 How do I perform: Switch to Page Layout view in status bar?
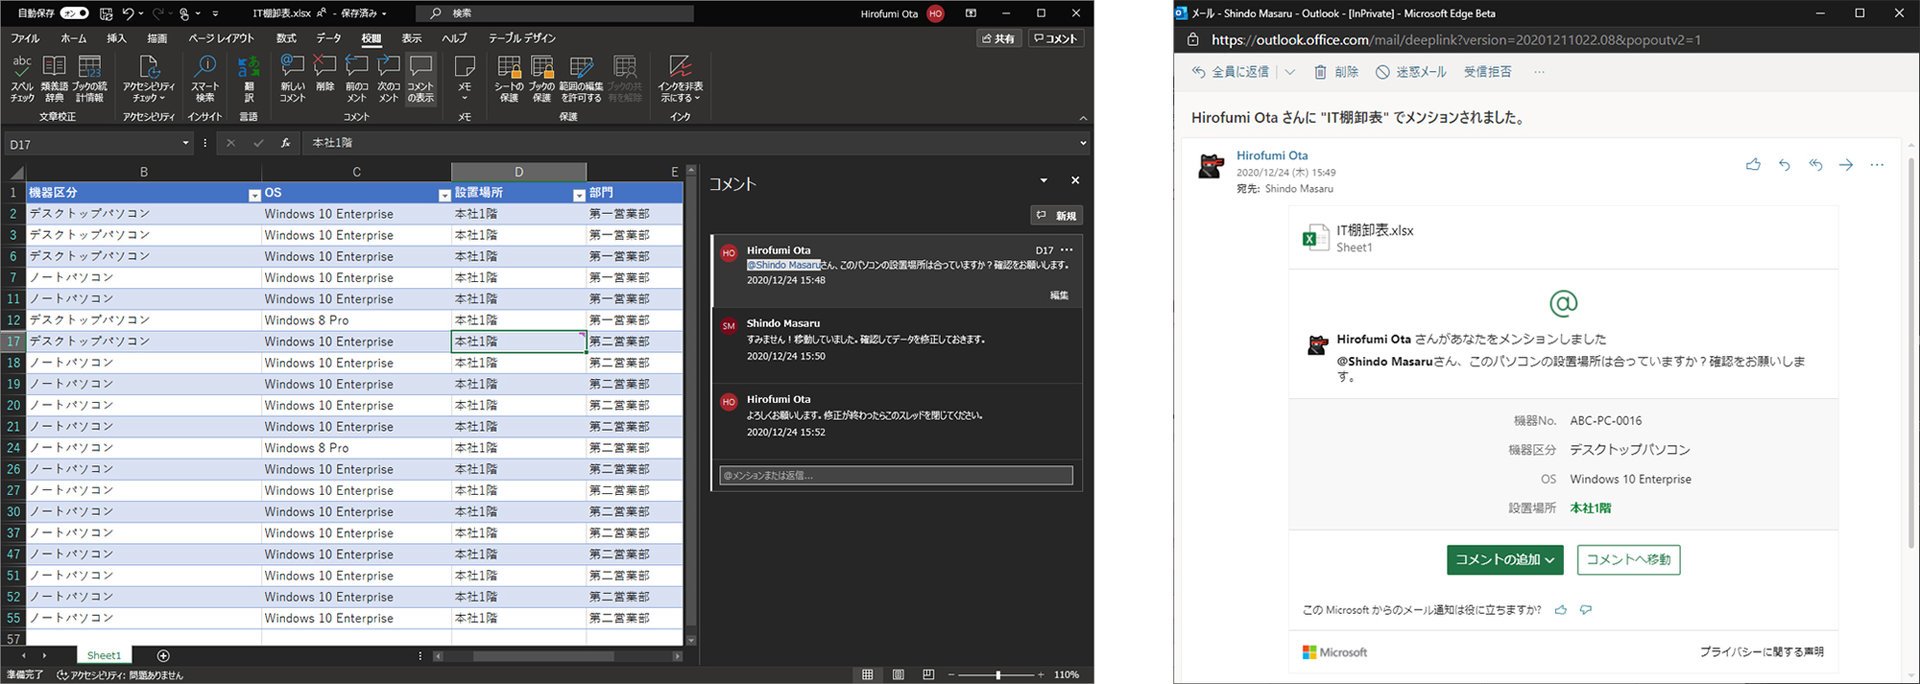pyautogui.click(x=898, y=675)
